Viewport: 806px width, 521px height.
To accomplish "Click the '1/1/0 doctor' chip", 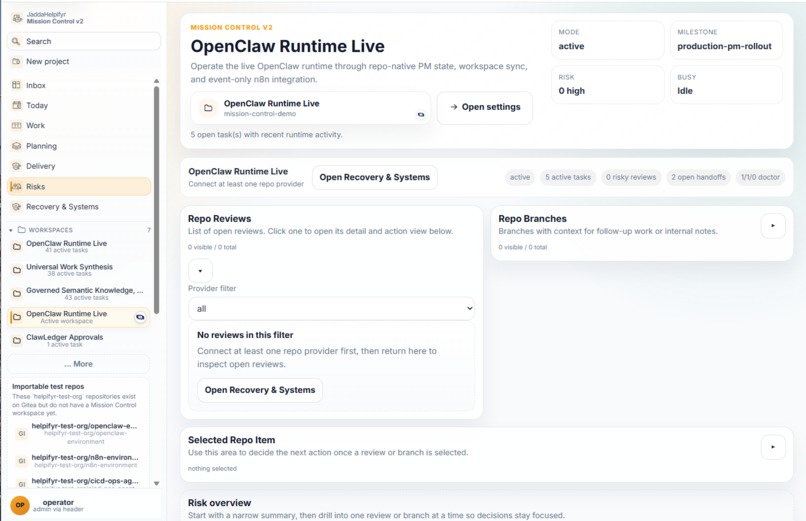I will coord(760,177).
